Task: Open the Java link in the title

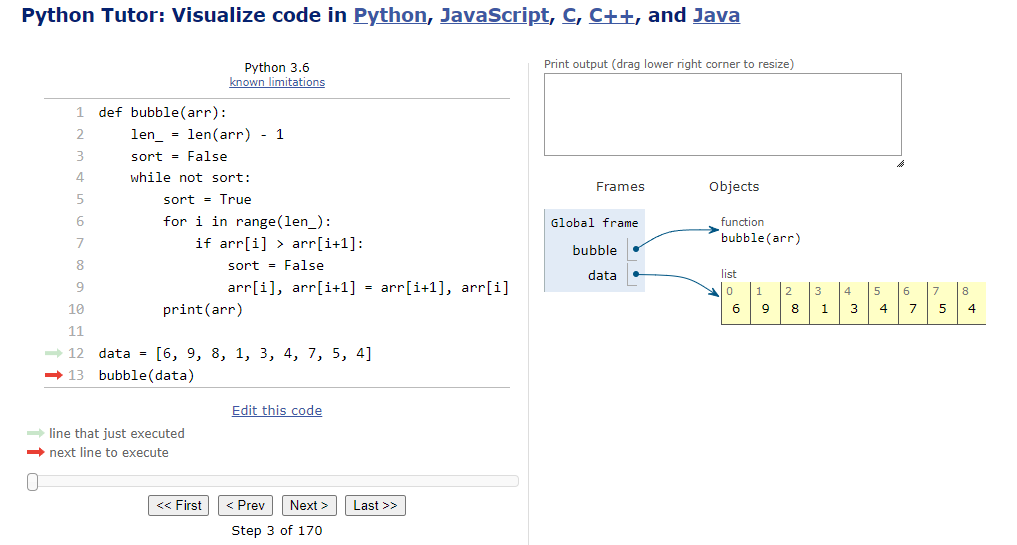Action: pos(716,15)
